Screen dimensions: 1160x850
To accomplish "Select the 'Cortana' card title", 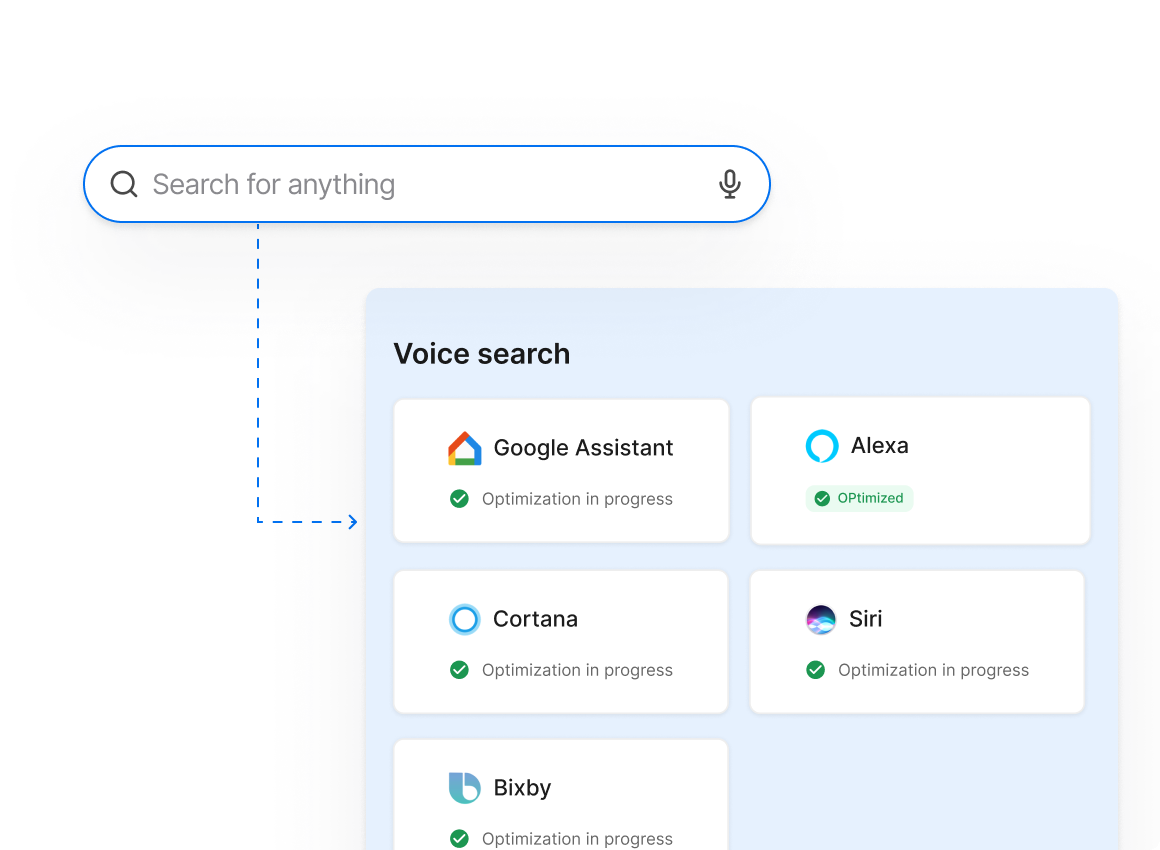I will click(x=535, y=619).
